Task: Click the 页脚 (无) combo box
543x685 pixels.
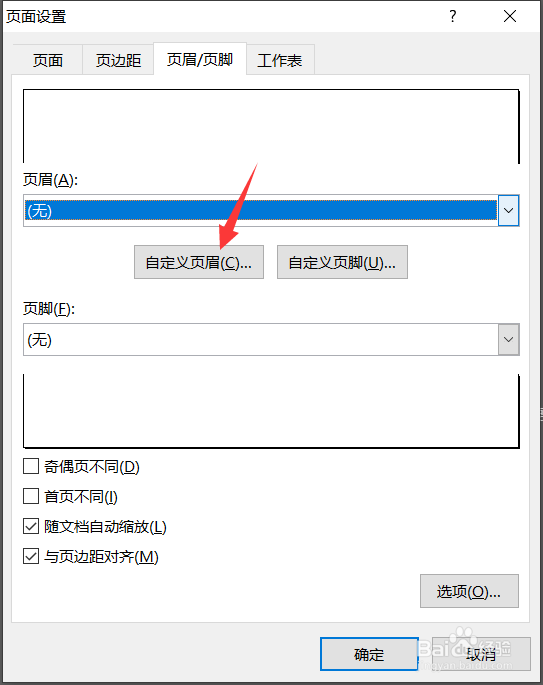Action: 271,339
